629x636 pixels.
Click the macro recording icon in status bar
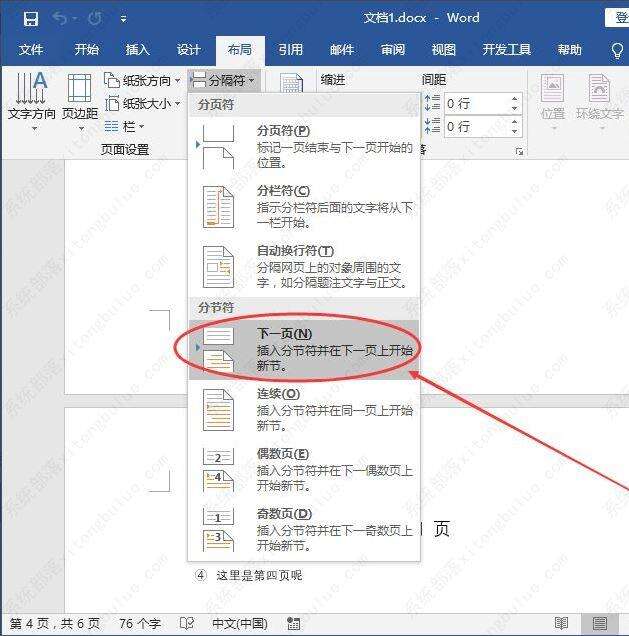click(293, 623)
